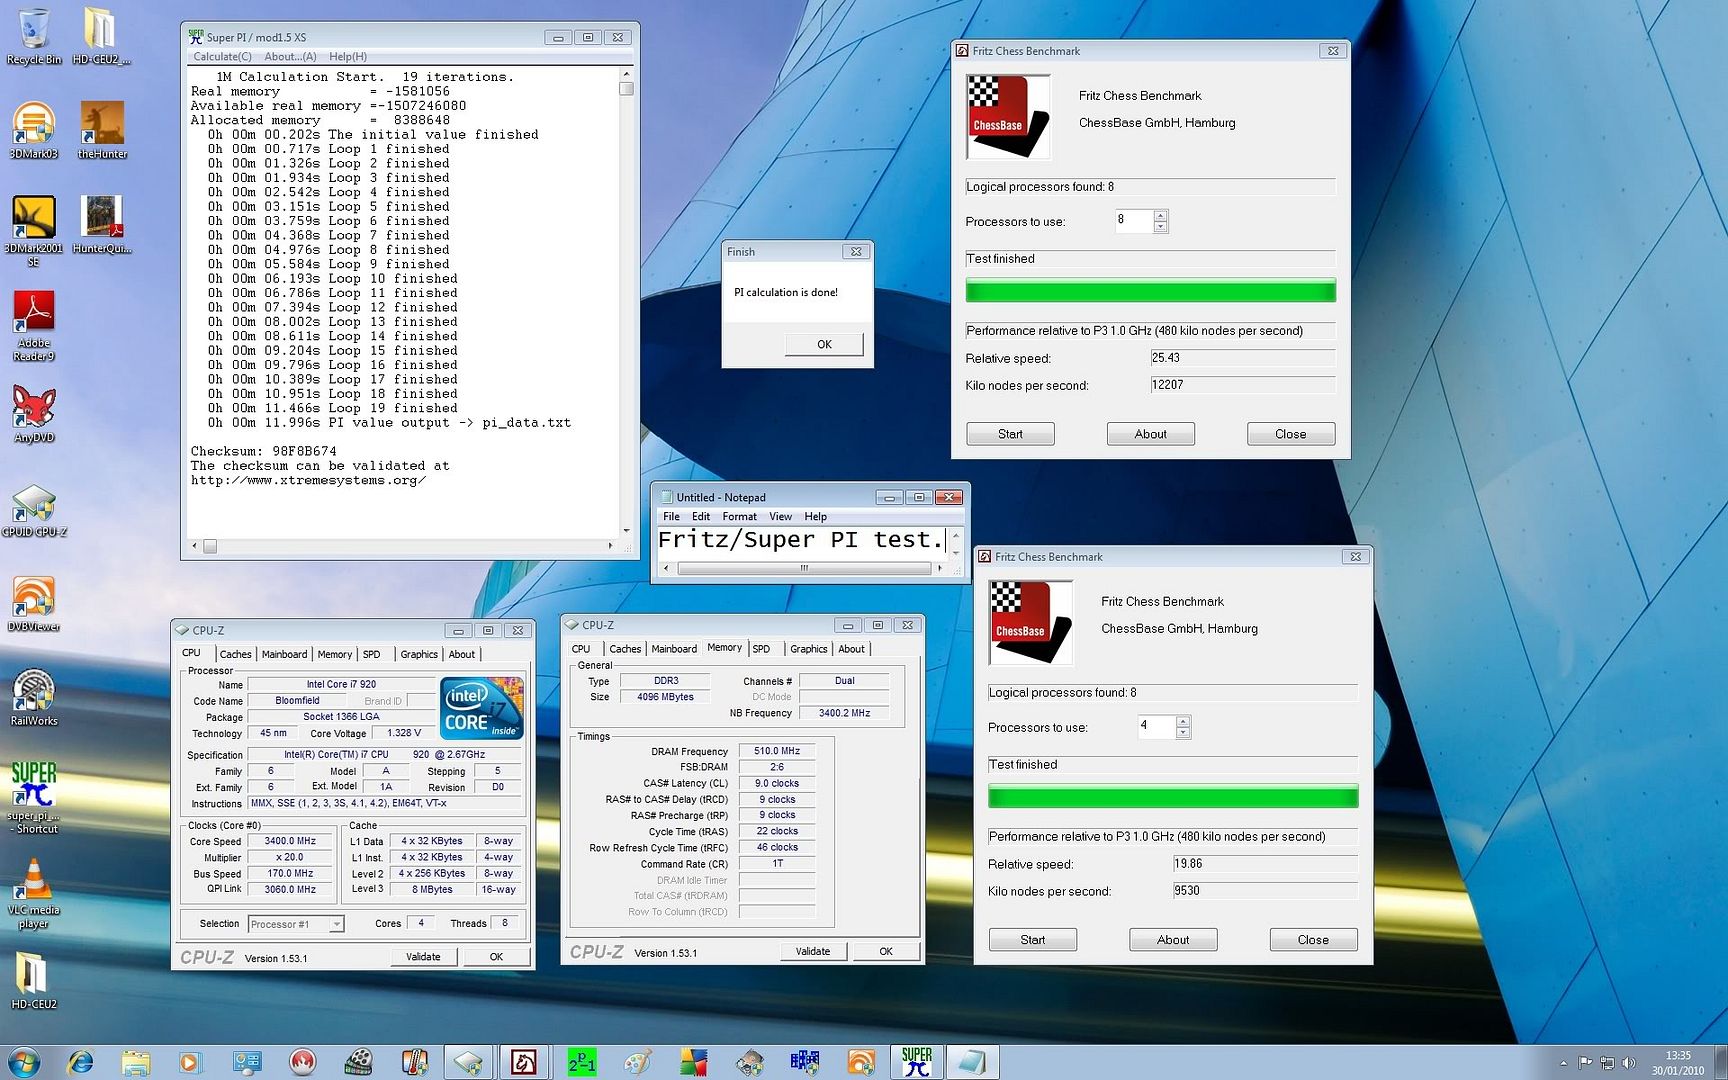Click the network tray icon
Screen dimensions: 1728x1080
[1607, 1063]
